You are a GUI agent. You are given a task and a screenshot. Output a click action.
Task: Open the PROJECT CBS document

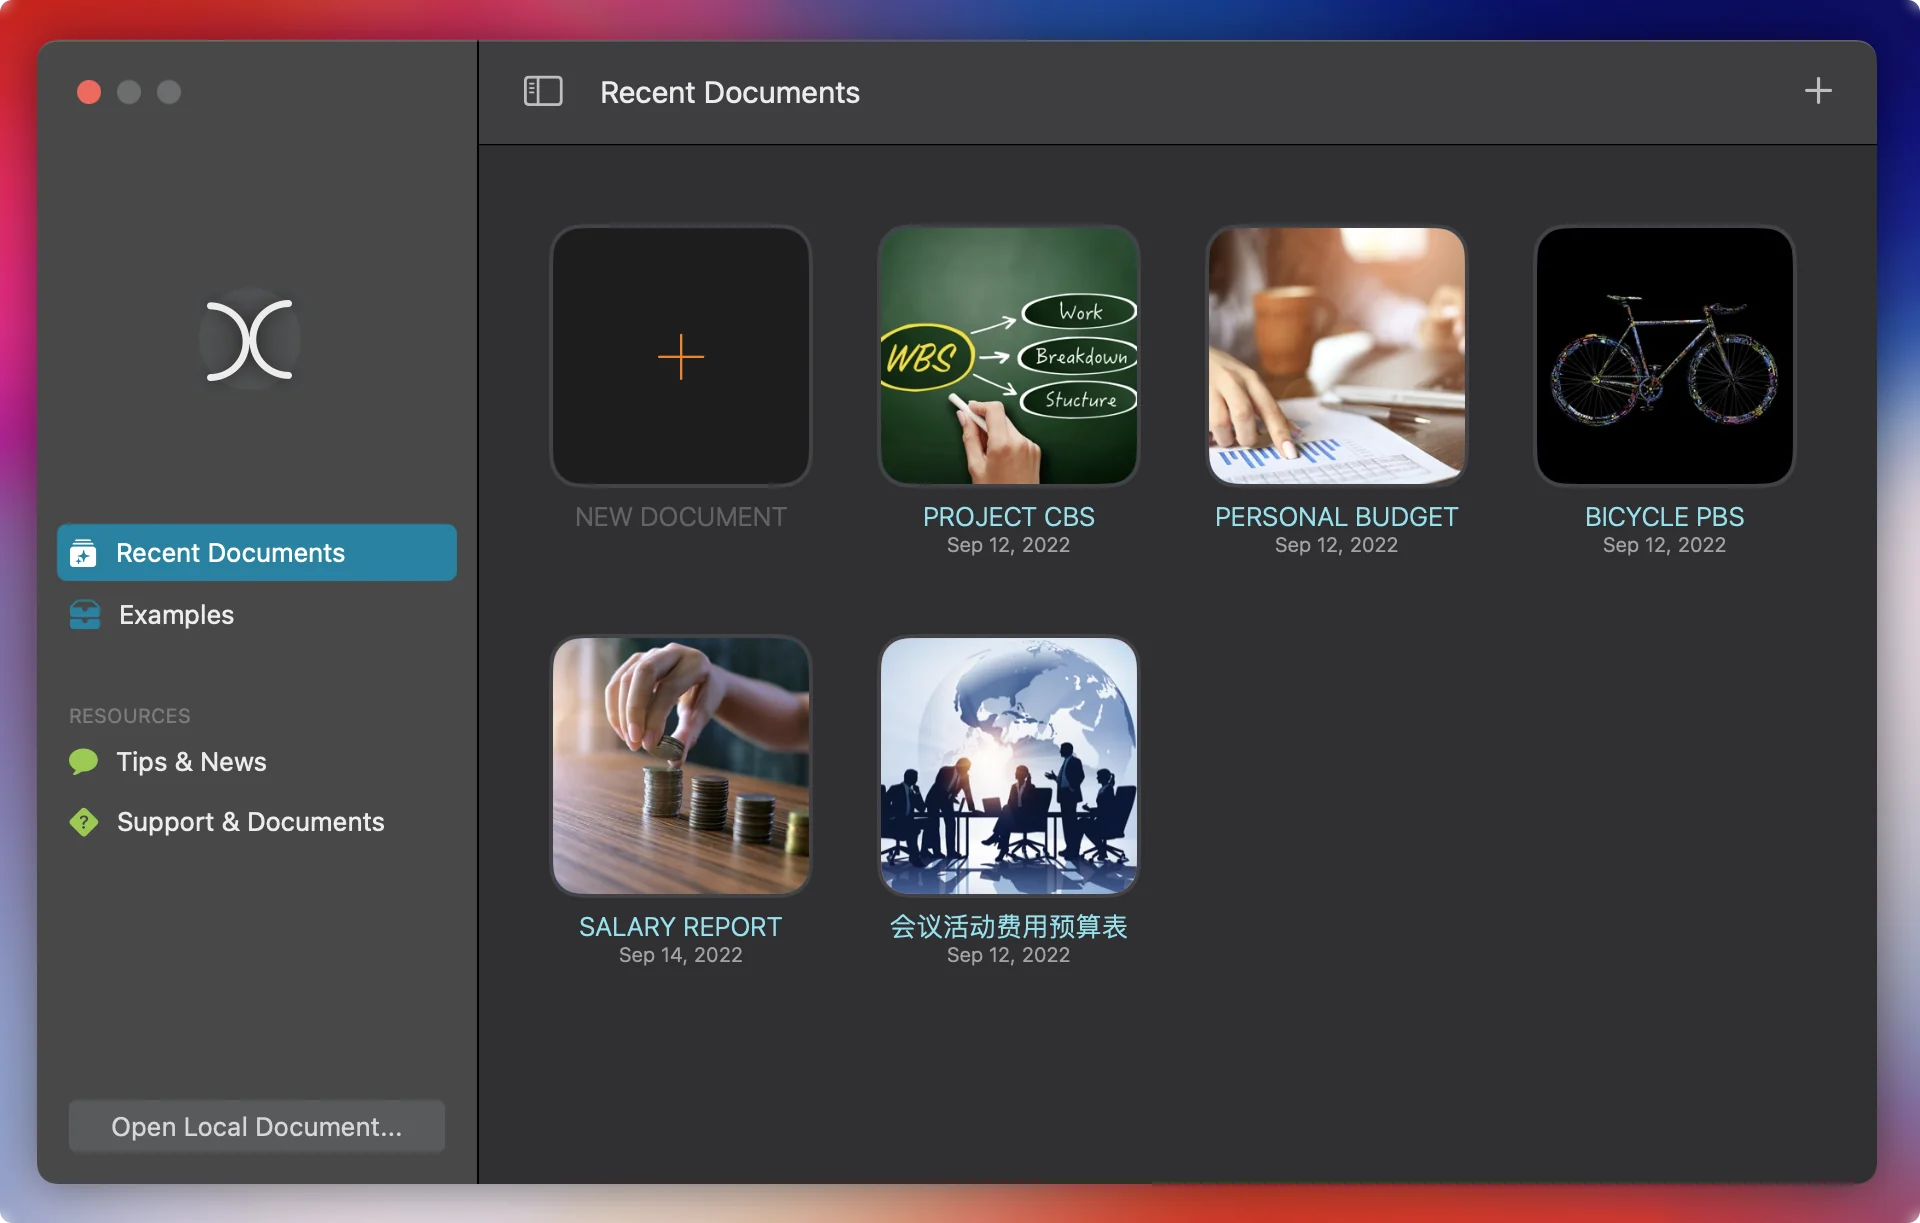pyautogui.click(x=1008, y=356)
